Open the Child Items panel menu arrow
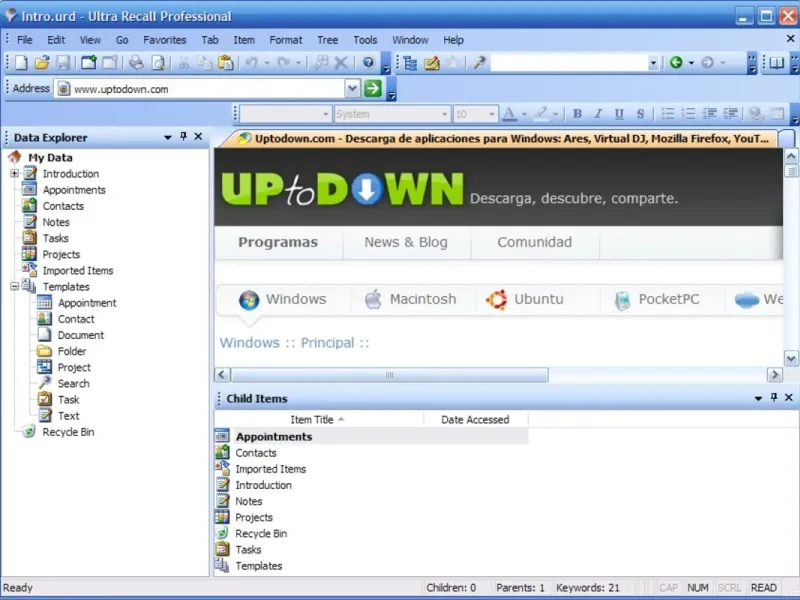 pyautogui.click(x=758, y=398)
